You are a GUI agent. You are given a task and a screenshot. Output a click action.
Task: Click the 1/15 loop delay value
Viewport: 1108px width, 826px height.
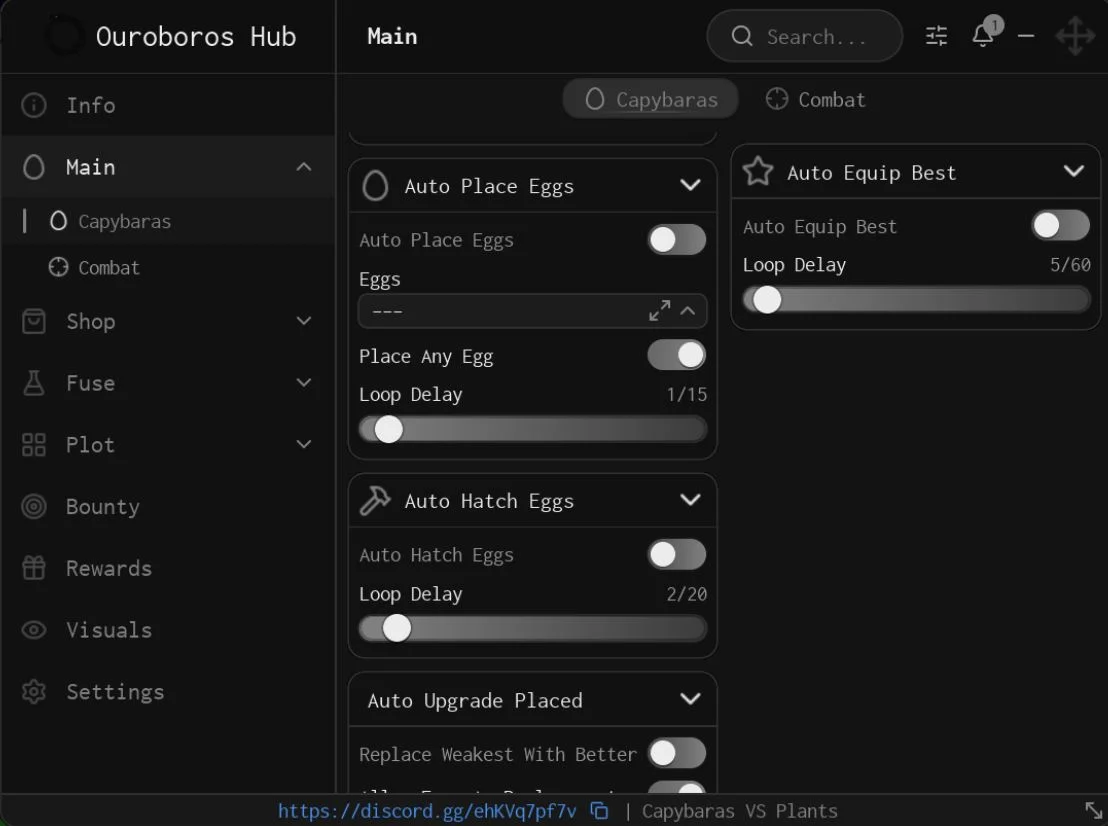click(x=686, y=394)
